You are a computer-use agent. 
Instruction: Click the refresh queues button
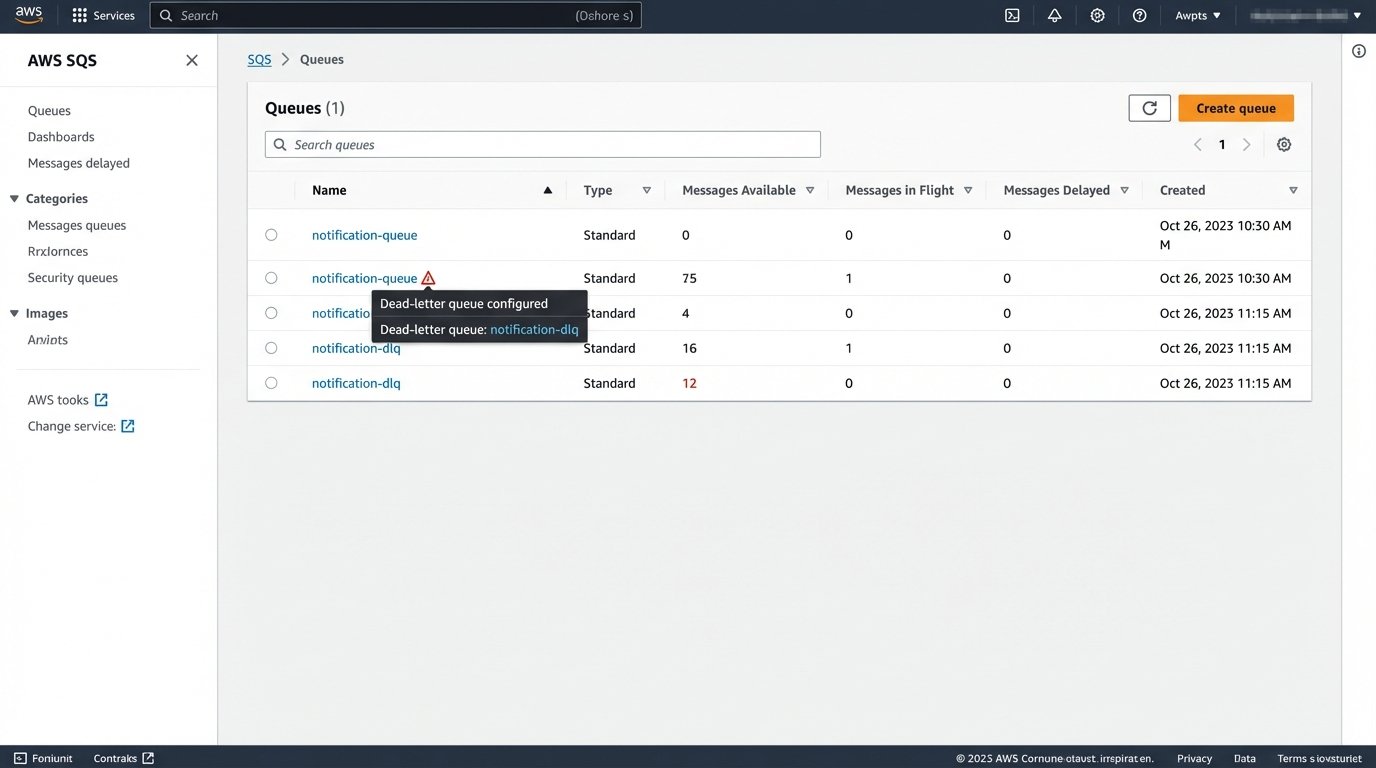(1149, 108)
